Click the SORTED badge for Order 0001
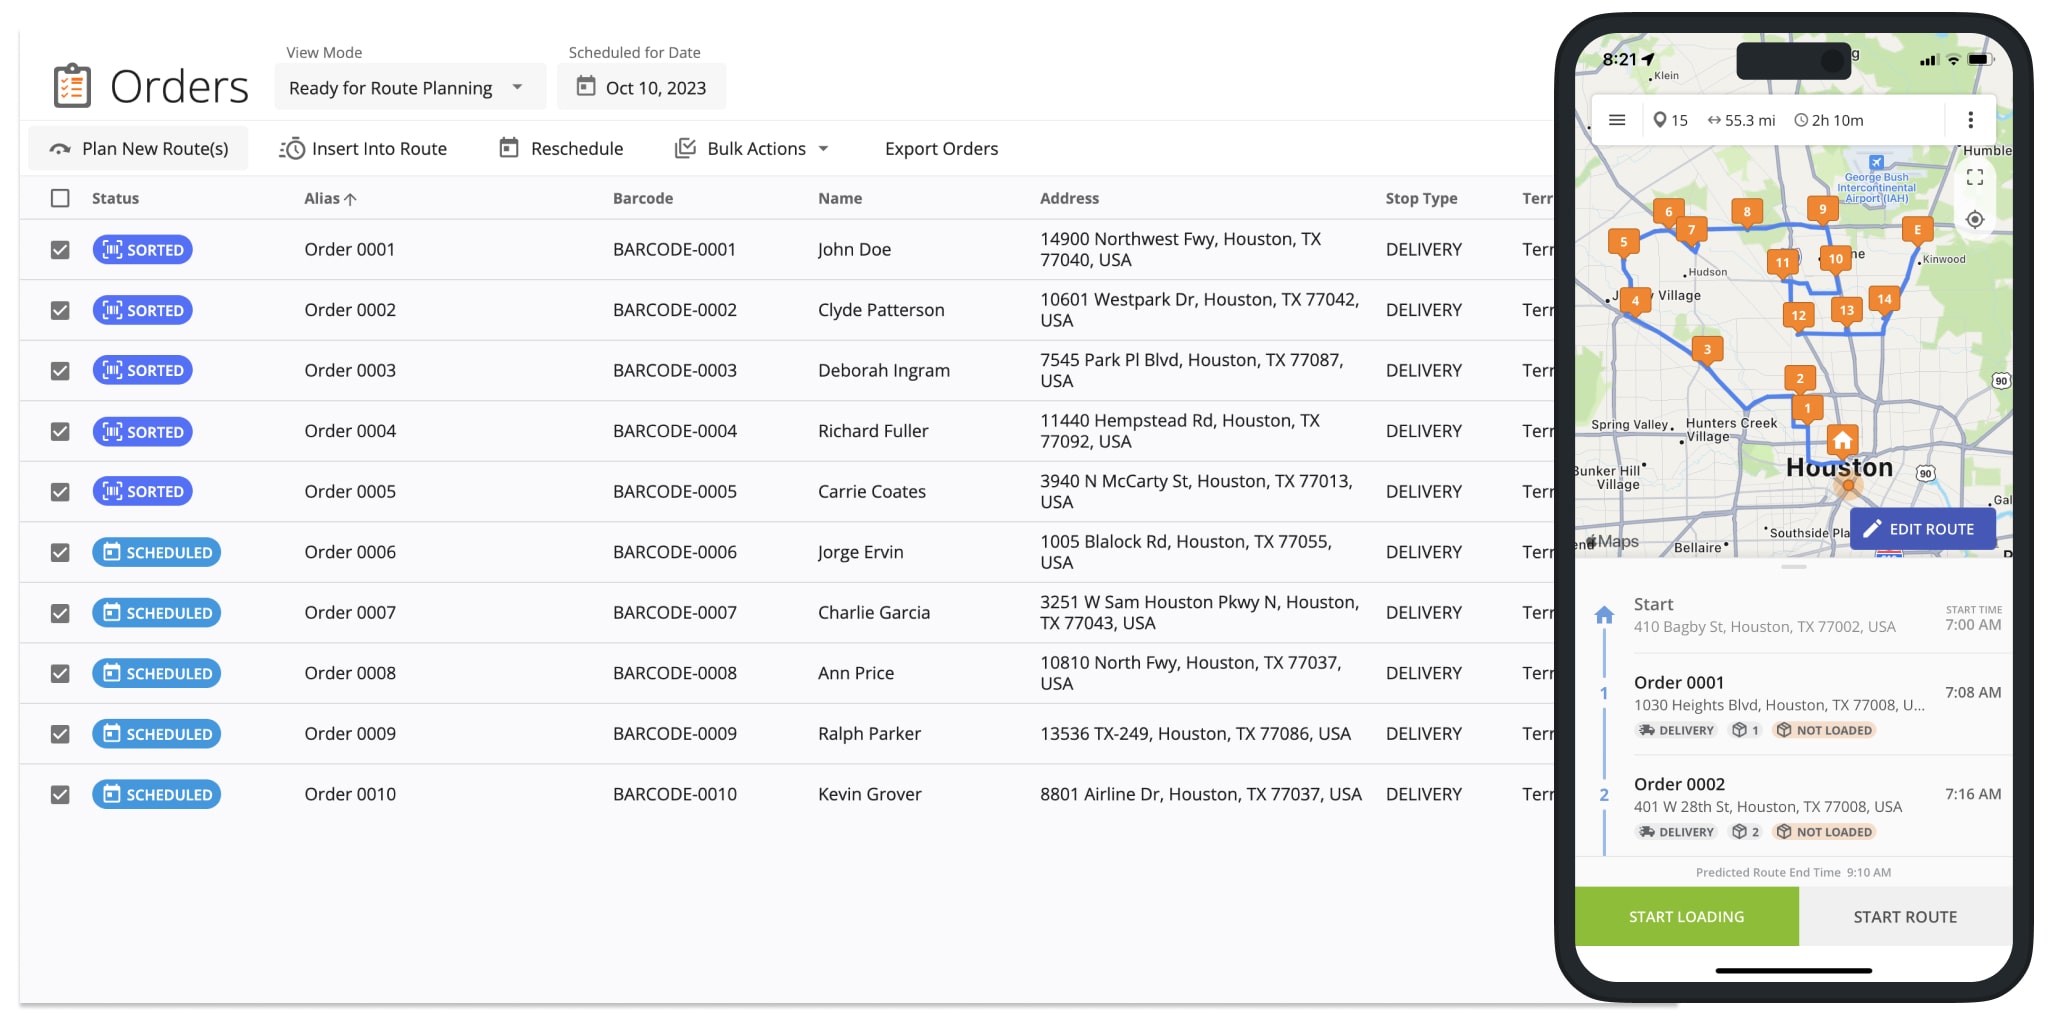The image size is (2048, 1024). click(x=142, y=250)
